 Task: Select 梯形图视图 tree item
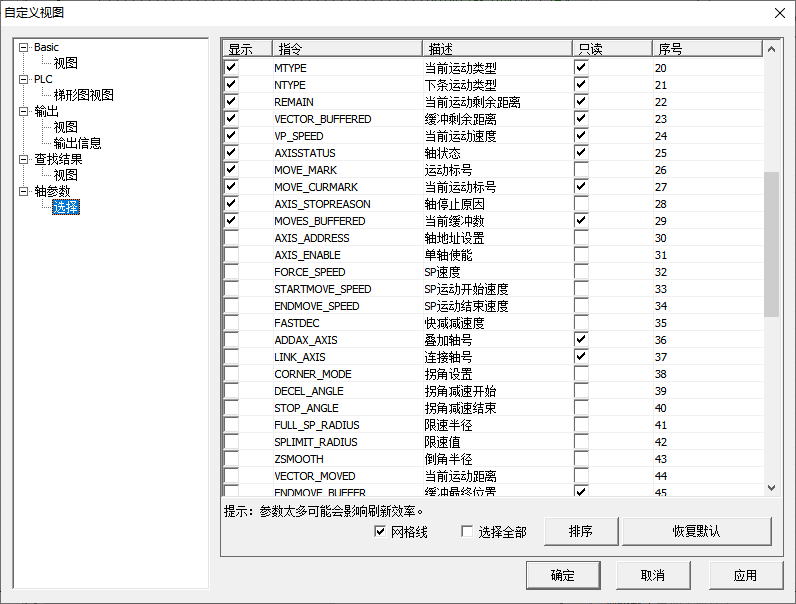click(83, 95)
